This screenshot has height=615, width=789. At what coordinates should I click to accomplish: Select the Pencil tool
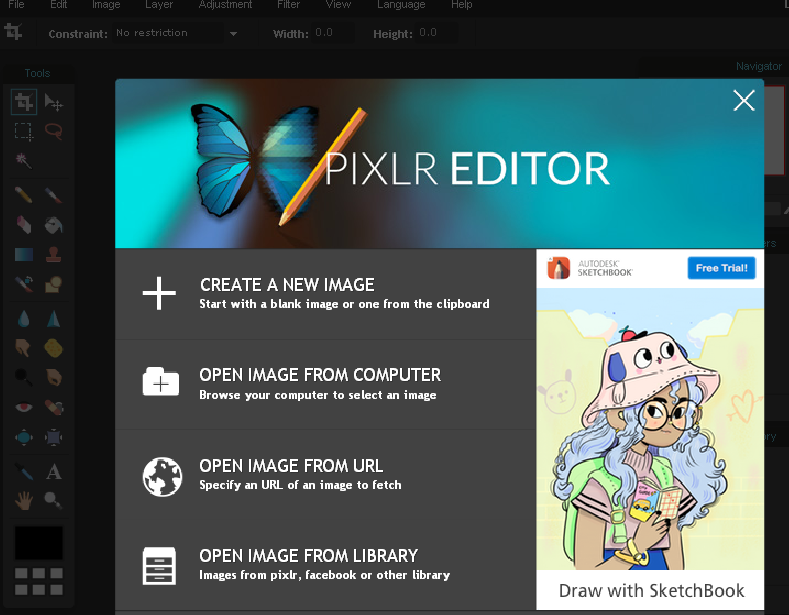coord(24,195)
